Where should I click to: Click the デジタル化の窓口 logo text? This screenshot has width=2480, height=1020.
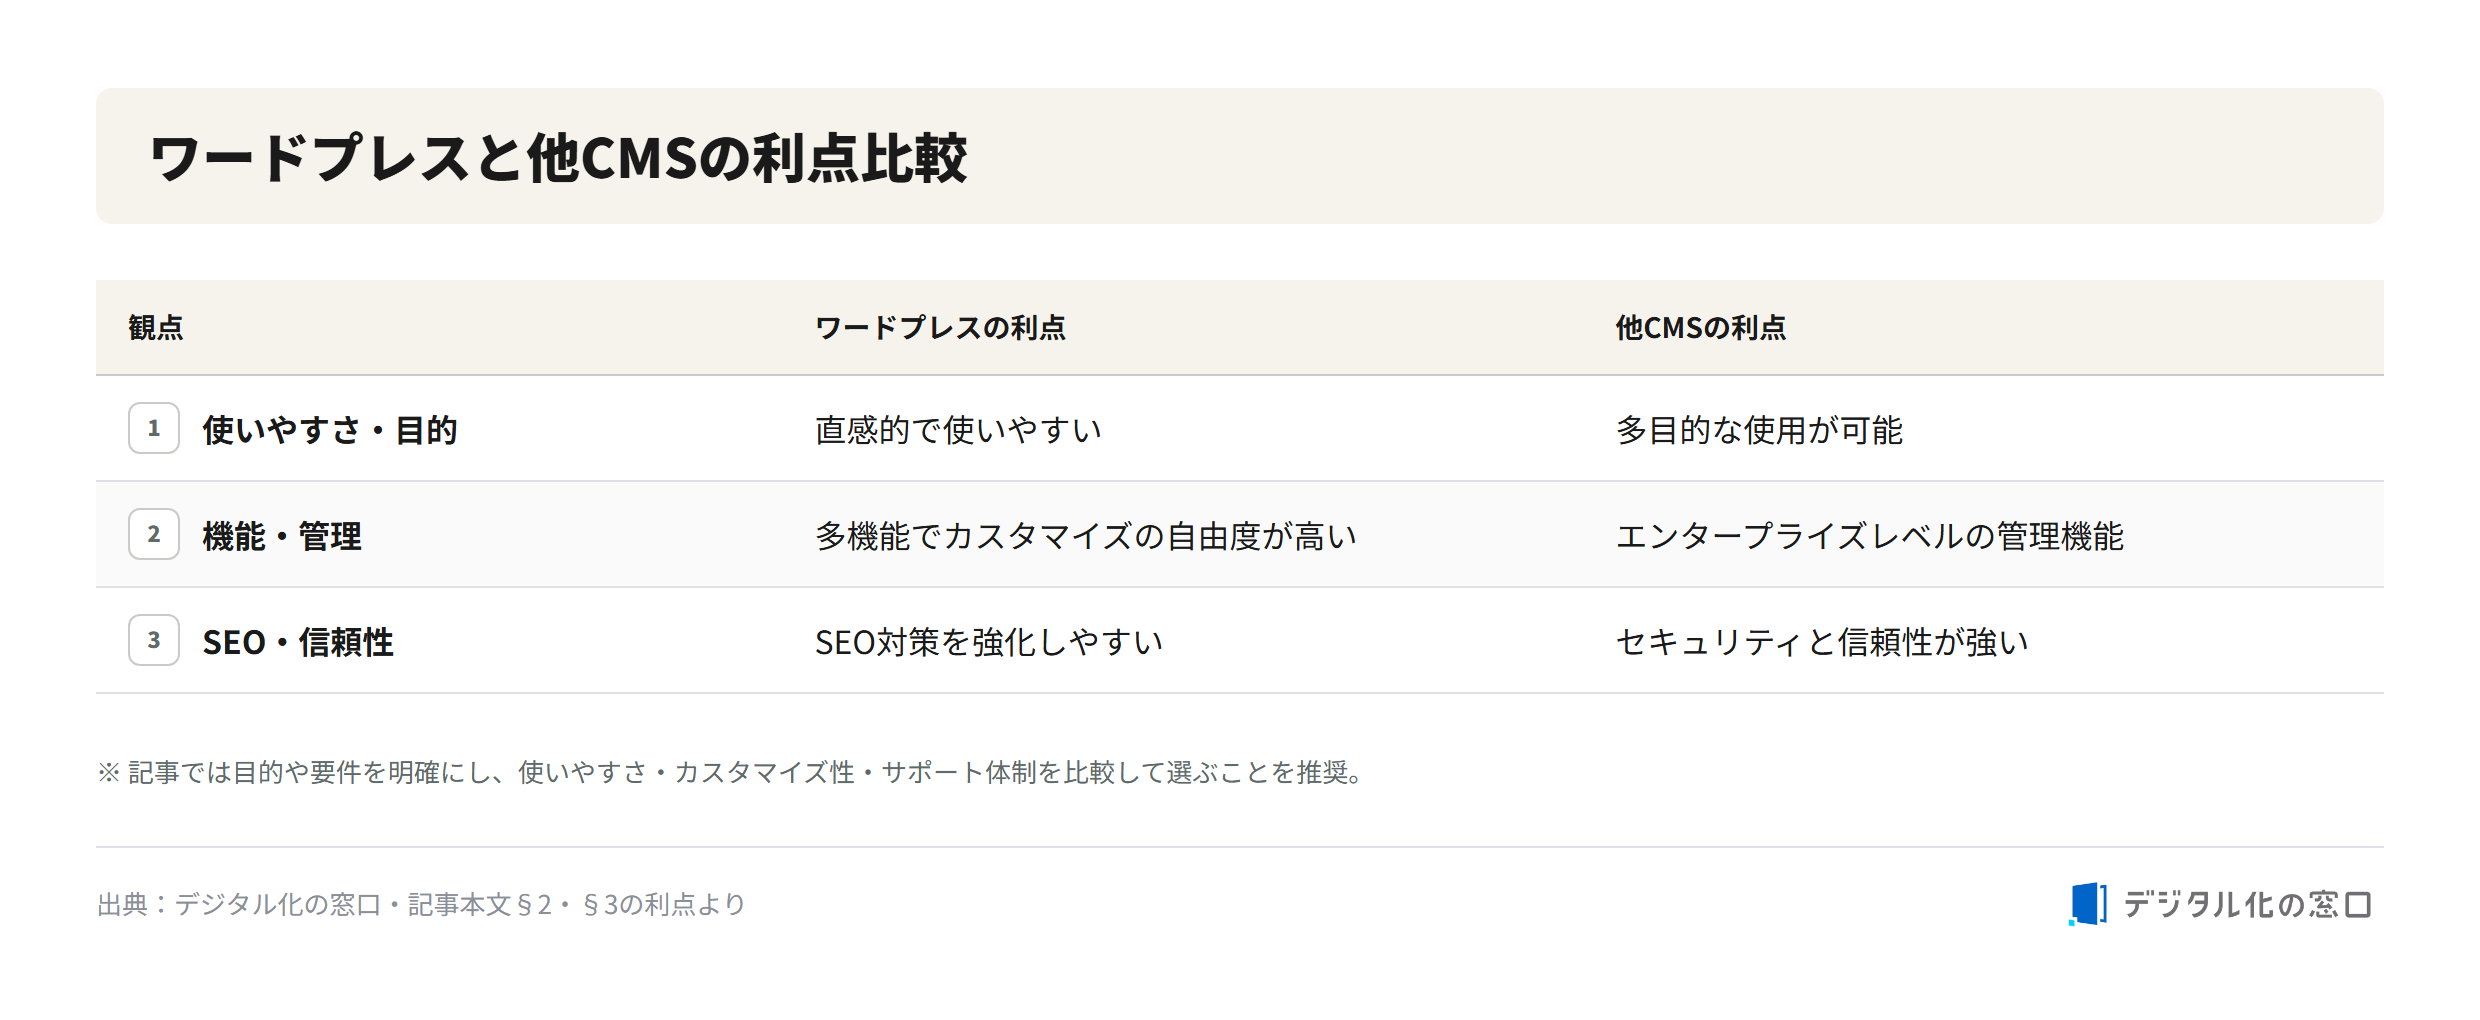point(2247,905)
